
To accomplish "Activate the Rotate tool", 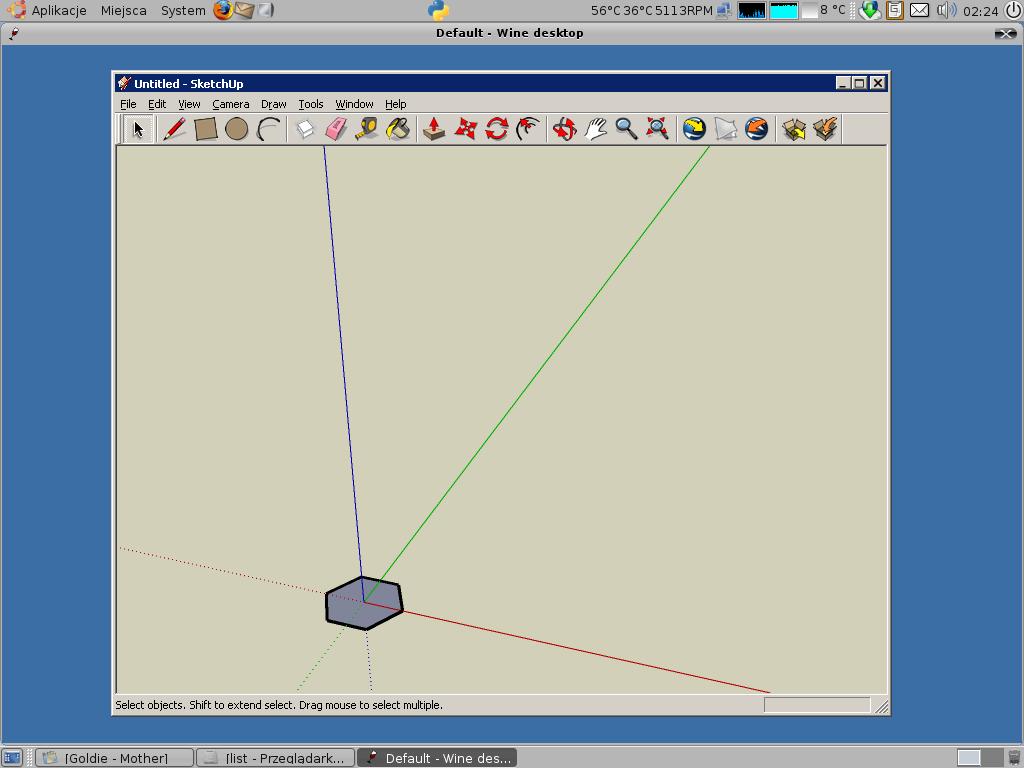I will pos(496,129).
